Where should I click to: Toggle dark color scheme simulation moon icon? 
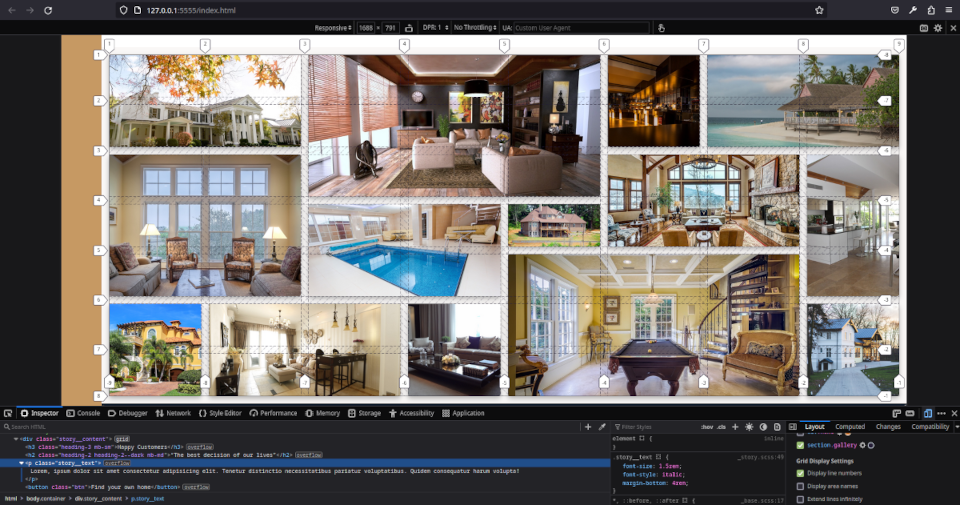click(x=763, y=427)
